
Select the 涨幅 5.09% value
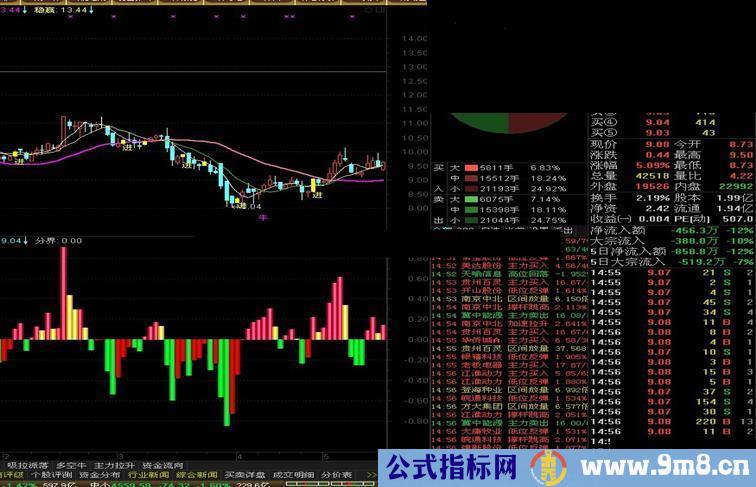tap(655, 165)
